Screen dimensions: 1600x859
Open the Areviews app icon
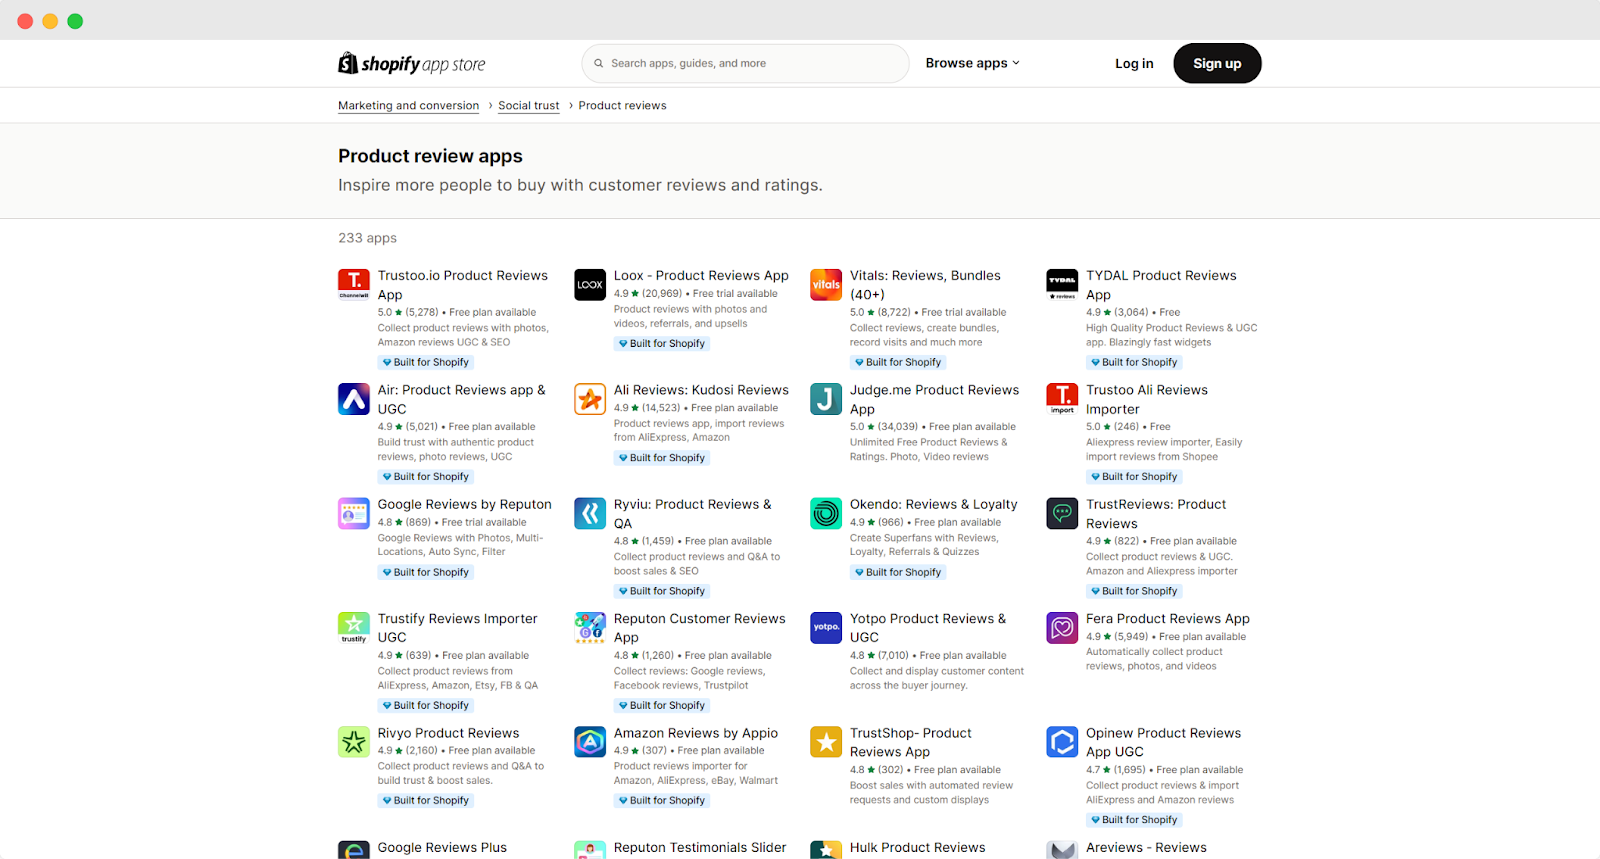(1062, 850)
